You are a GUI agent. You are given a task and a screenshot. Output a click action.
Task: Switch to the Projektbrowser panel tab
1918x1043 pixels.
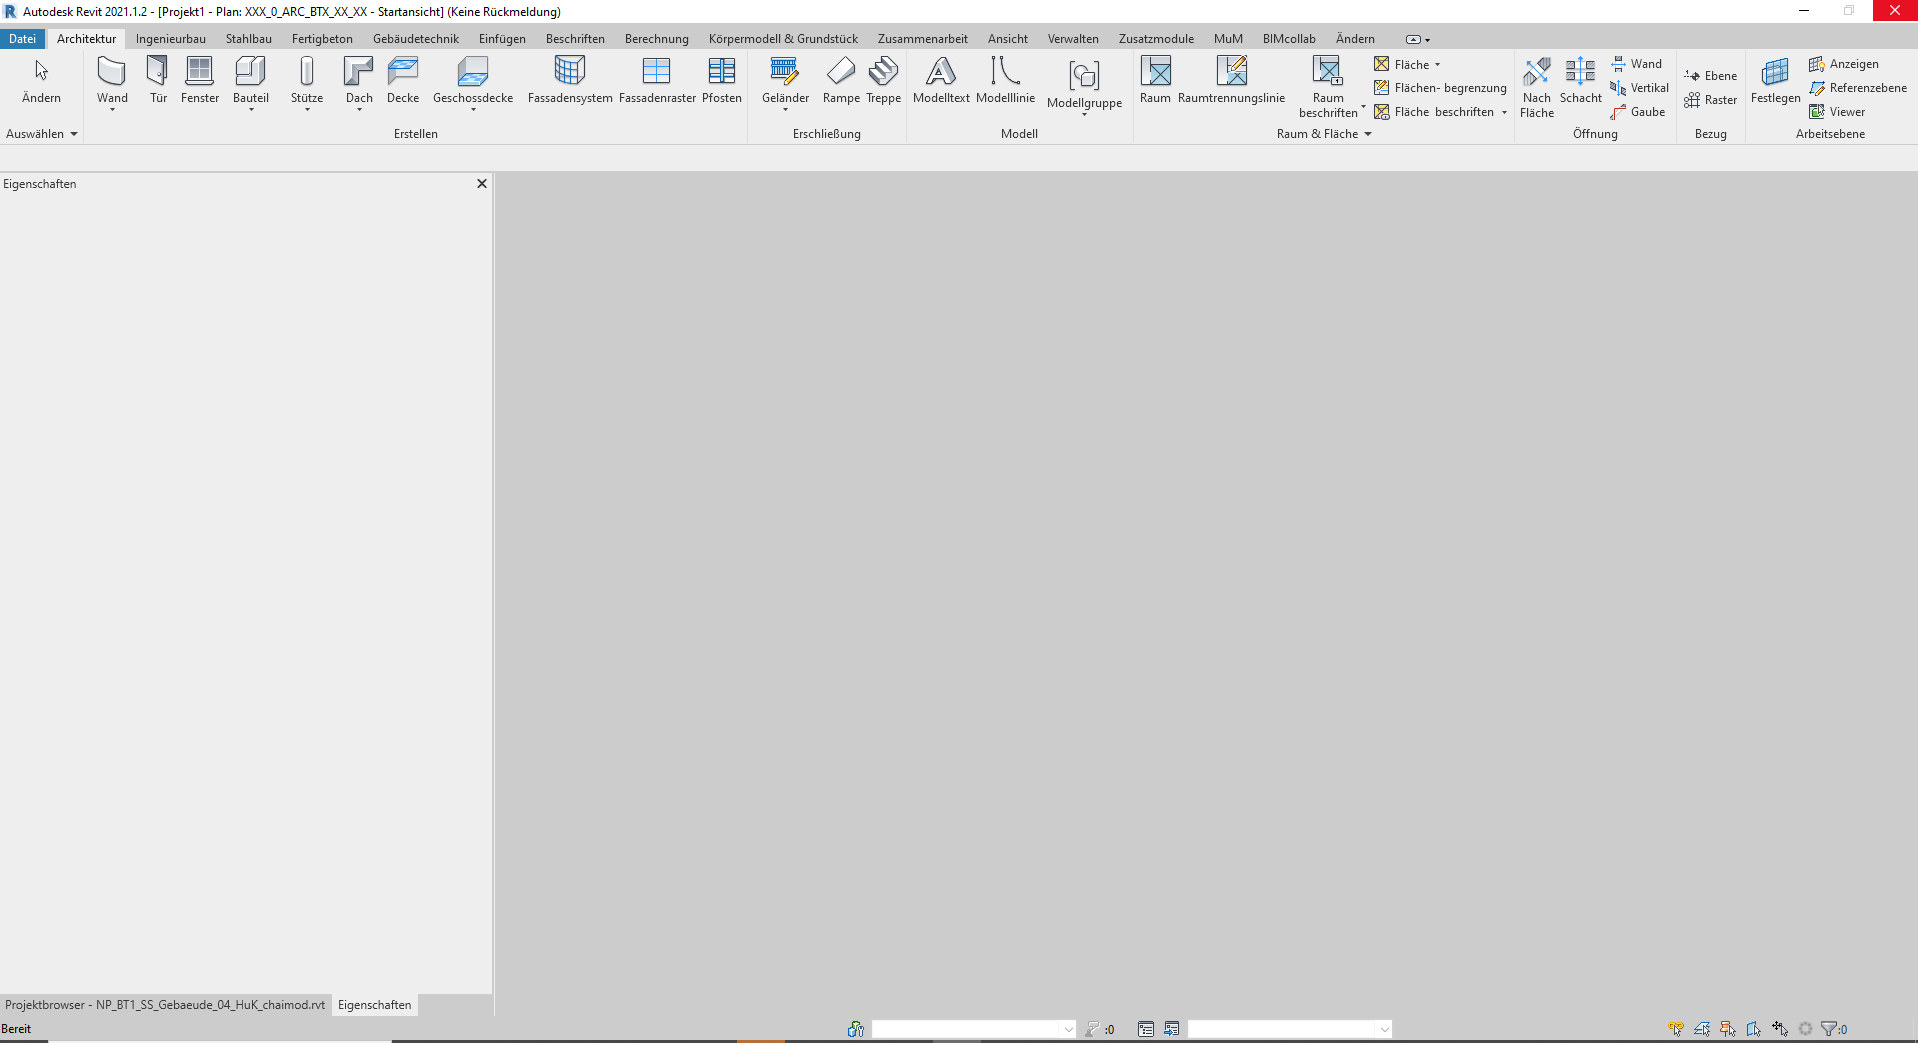point(163,1005)
